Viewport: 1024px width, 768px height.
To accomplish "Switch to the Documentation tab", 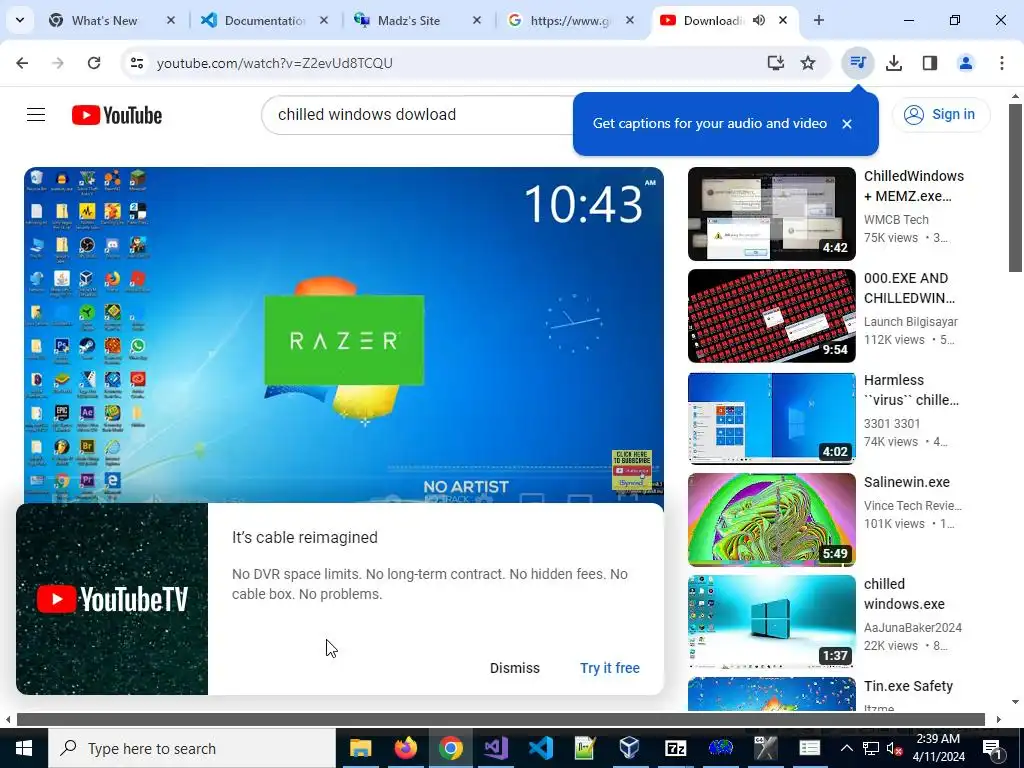I will [x=264, y=21].
